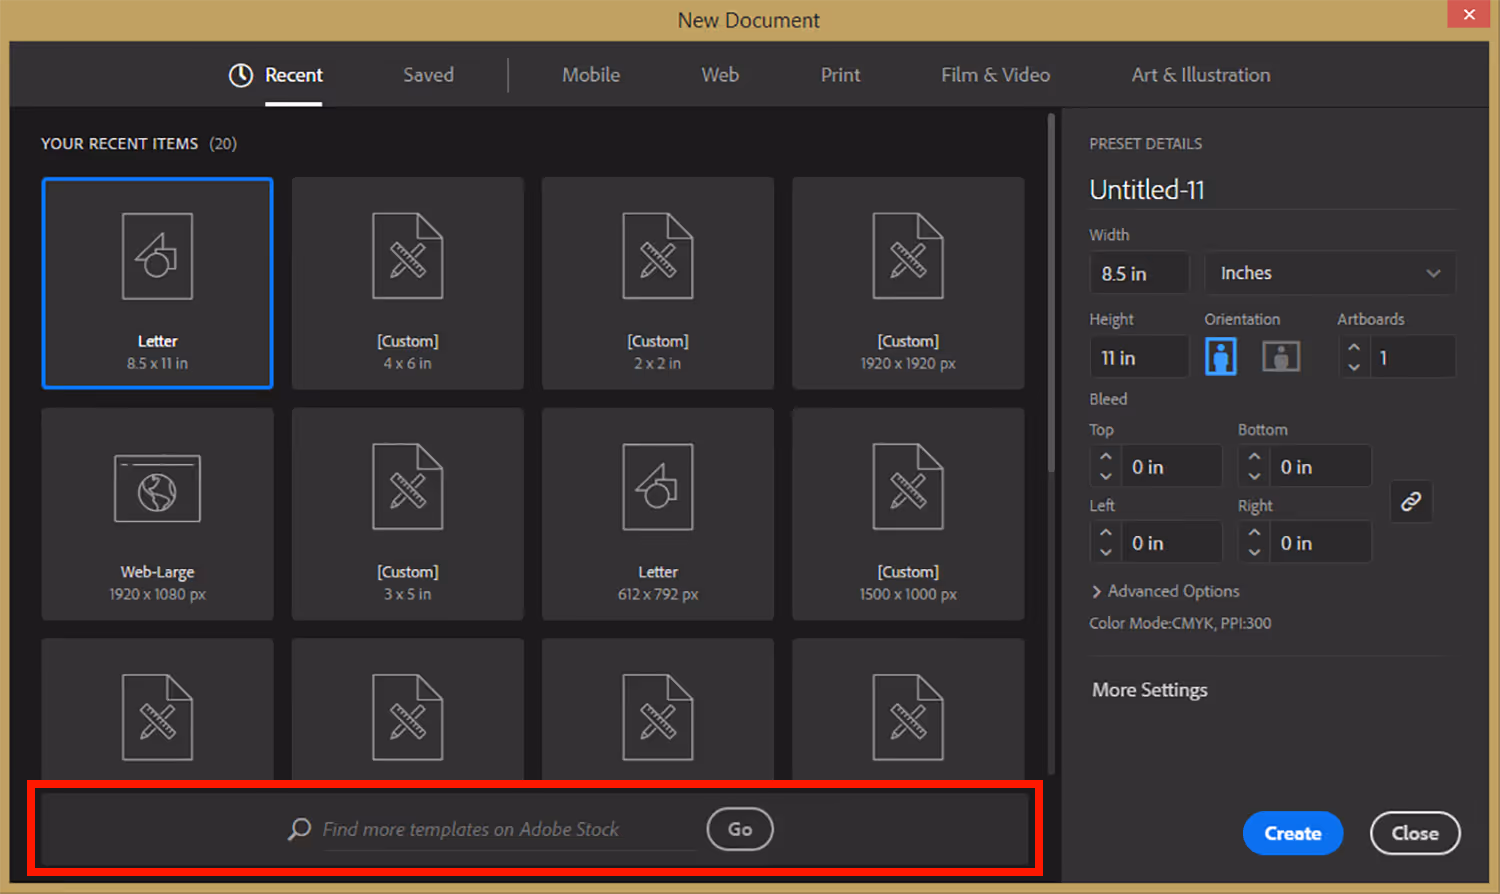
Task: Decrease the Top bleed value
Action: (1105, 476)
